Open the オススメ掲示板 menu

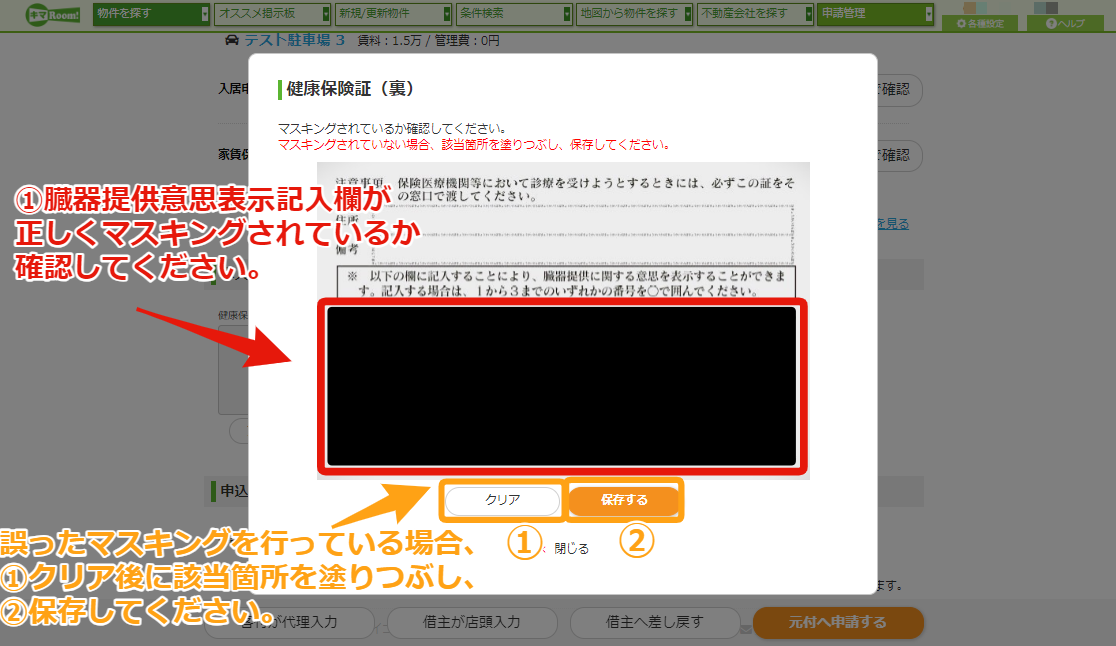[x=273, y=14]
